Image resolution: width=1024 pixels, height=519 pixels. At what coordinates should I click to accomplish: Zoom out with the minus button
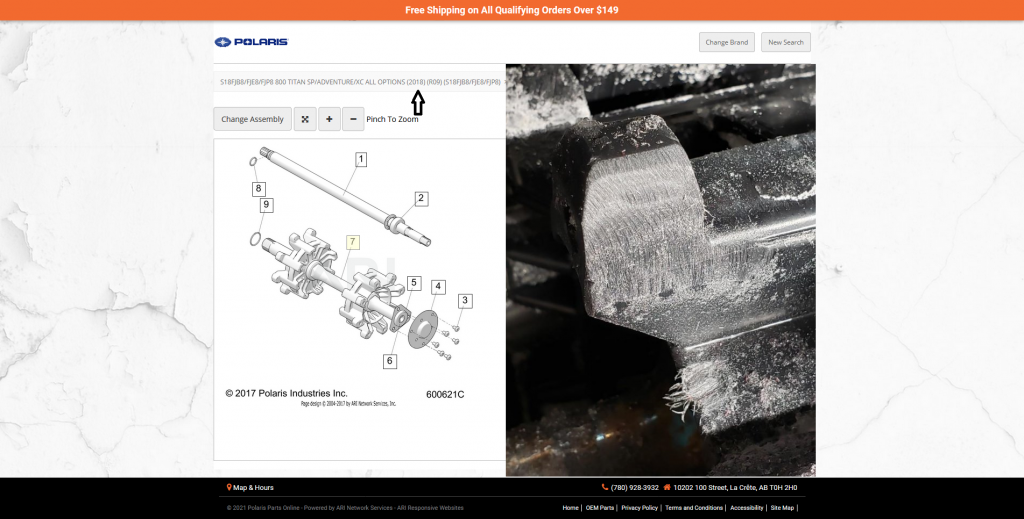[353, 119]
